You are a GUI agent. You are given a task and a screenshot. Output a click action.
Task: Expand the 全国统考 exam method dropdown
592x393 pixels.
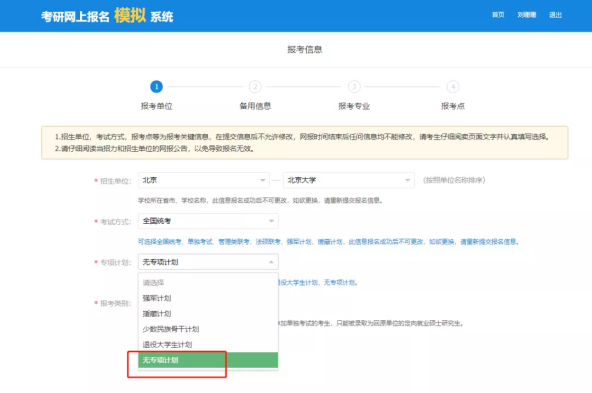208,221
